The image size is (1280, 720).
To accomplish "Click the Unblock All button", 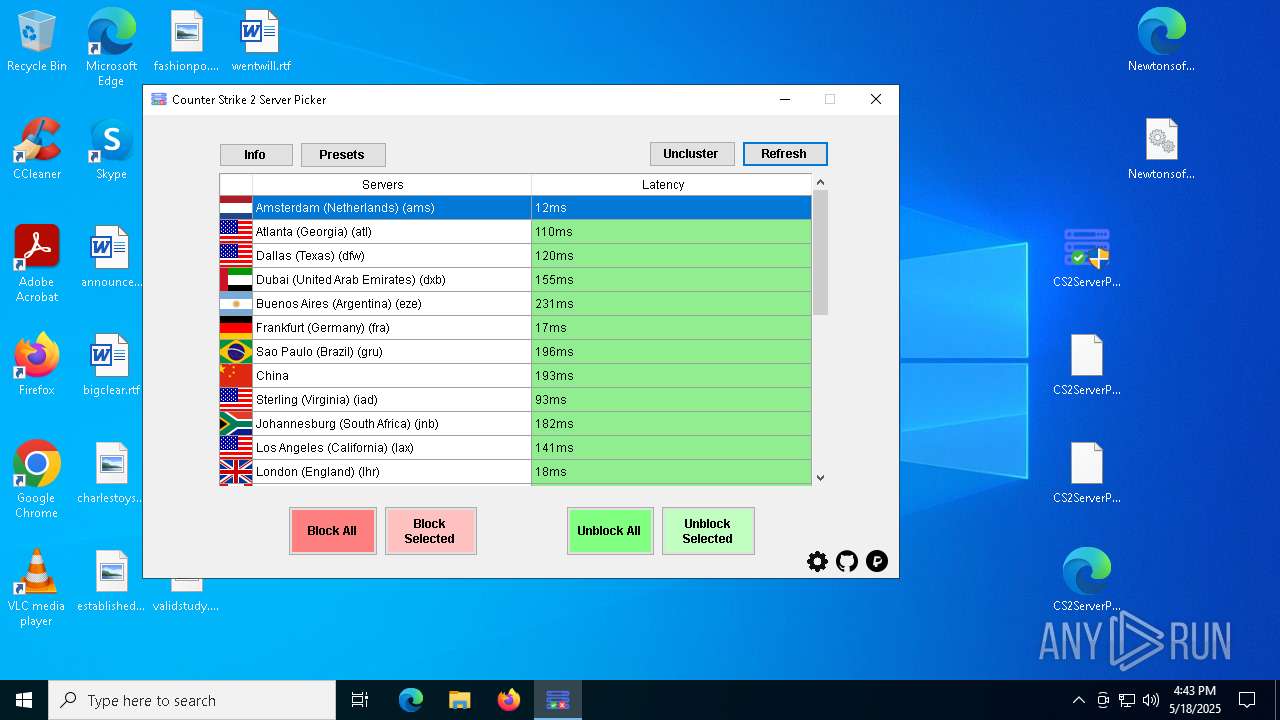I will (x=609, y=531).
